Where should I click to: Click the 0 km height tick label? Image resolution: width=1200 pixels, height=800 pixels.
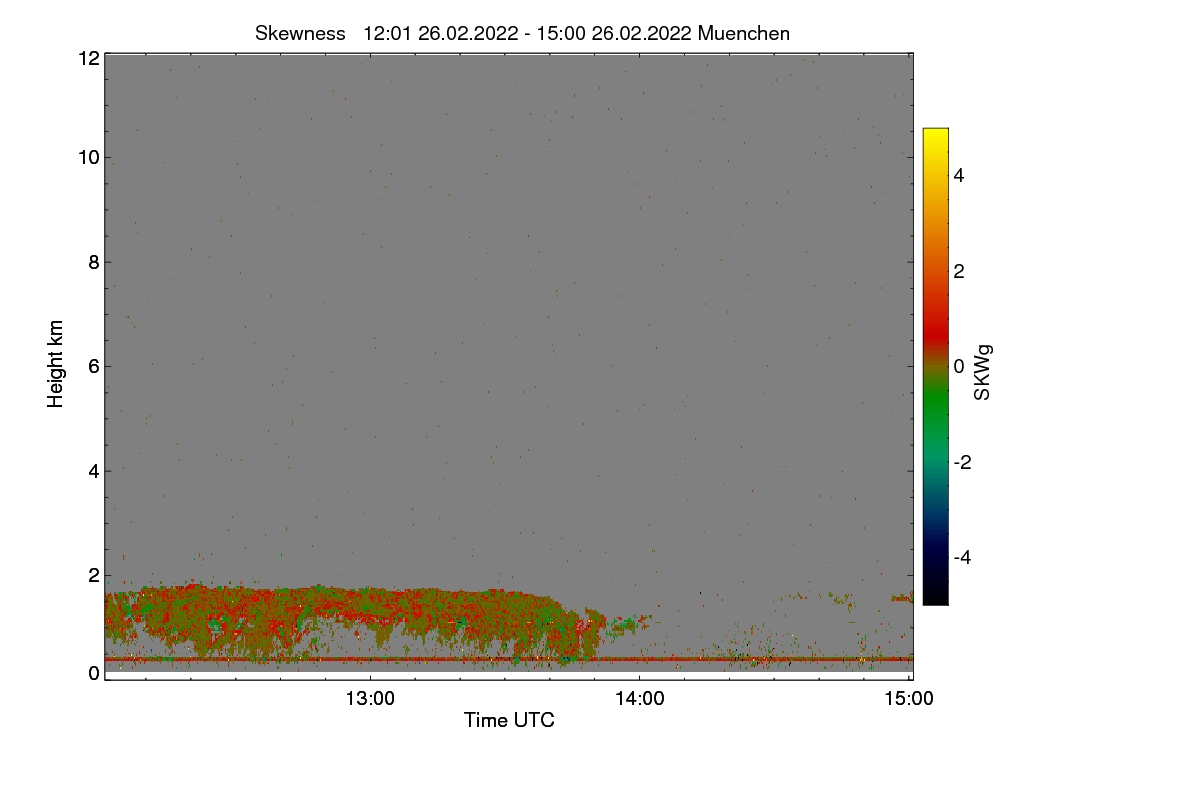94,673
